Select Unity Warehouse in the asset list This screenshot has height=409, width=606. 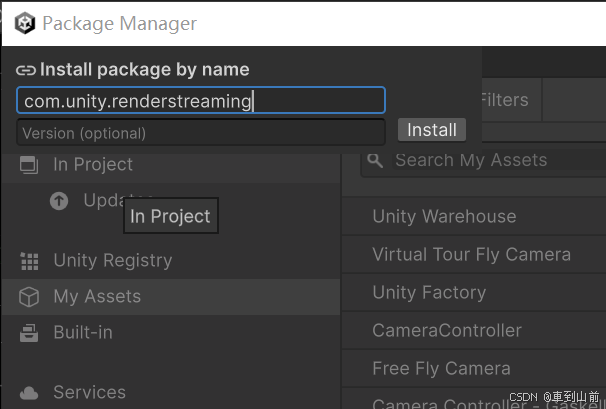(444, 217)
